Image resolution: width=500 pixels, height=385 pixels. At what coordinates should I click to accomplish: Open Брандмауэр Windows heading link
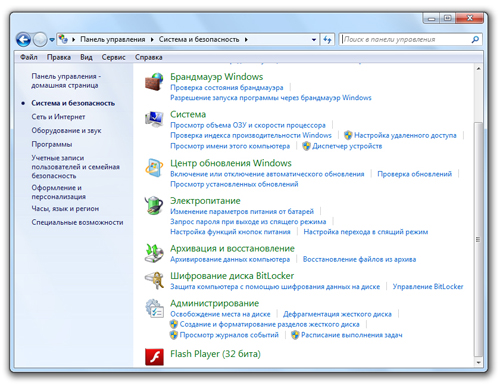216,77
